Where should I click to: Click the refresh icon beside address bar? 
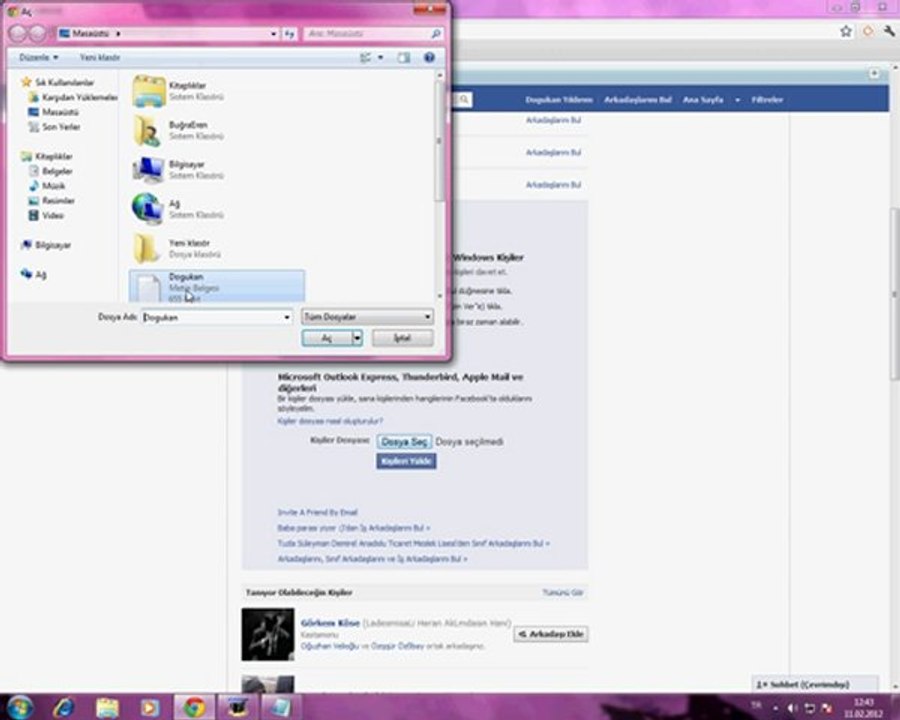click(289, 34)
